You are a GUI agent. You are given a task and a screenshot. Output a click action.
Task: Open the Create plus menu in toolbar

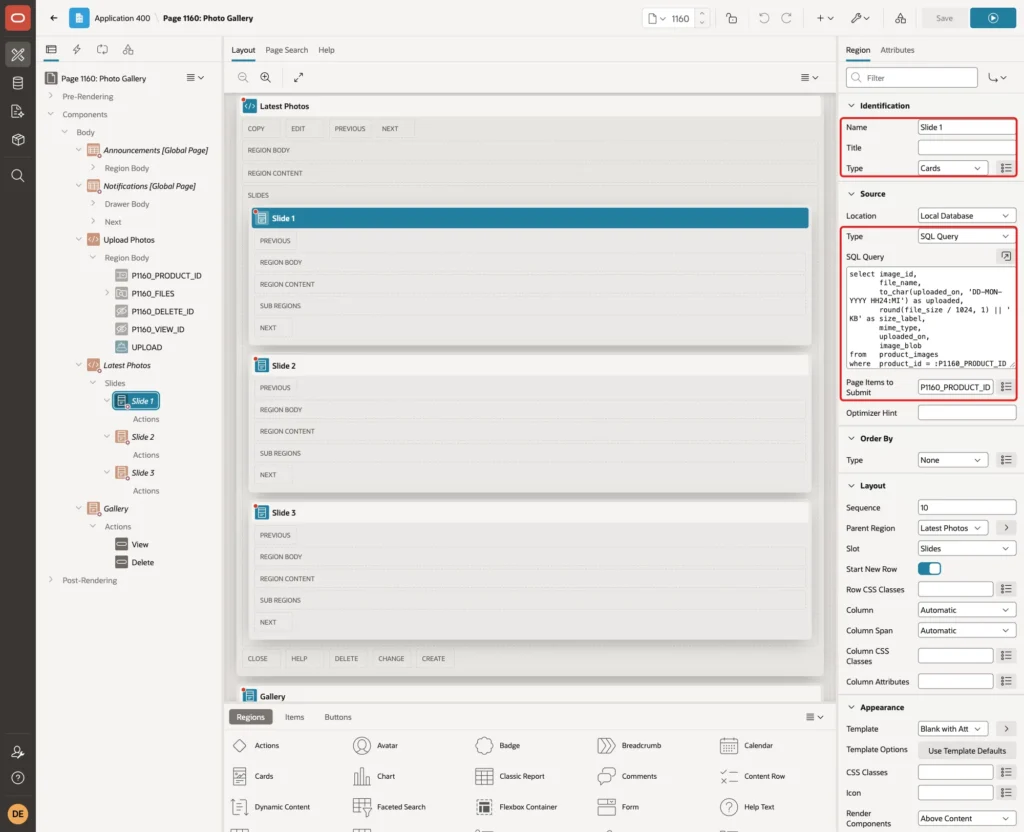point(825,18)
